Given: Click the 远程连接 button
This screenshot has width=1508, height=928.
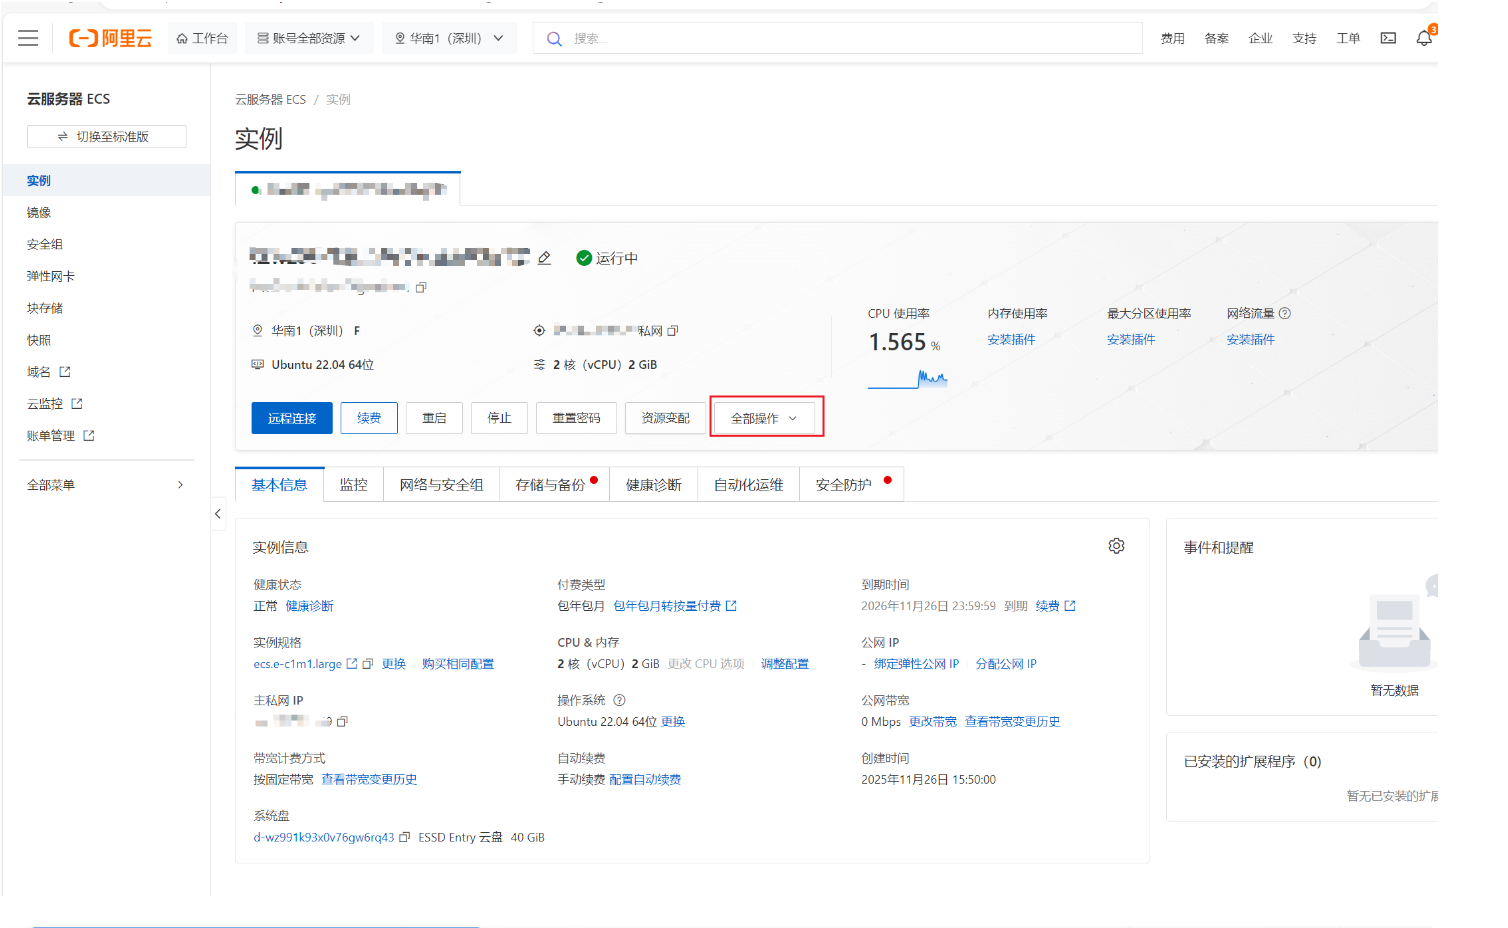Looking at the screenshot, I should tap(292, 418).
